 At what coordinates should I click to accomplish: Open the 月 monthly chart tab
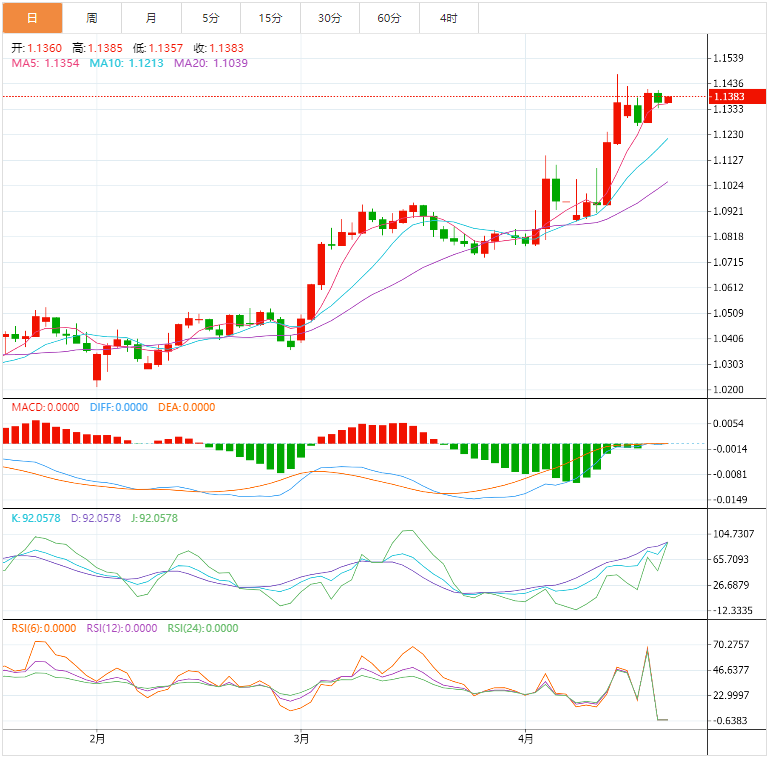point(151,18)
